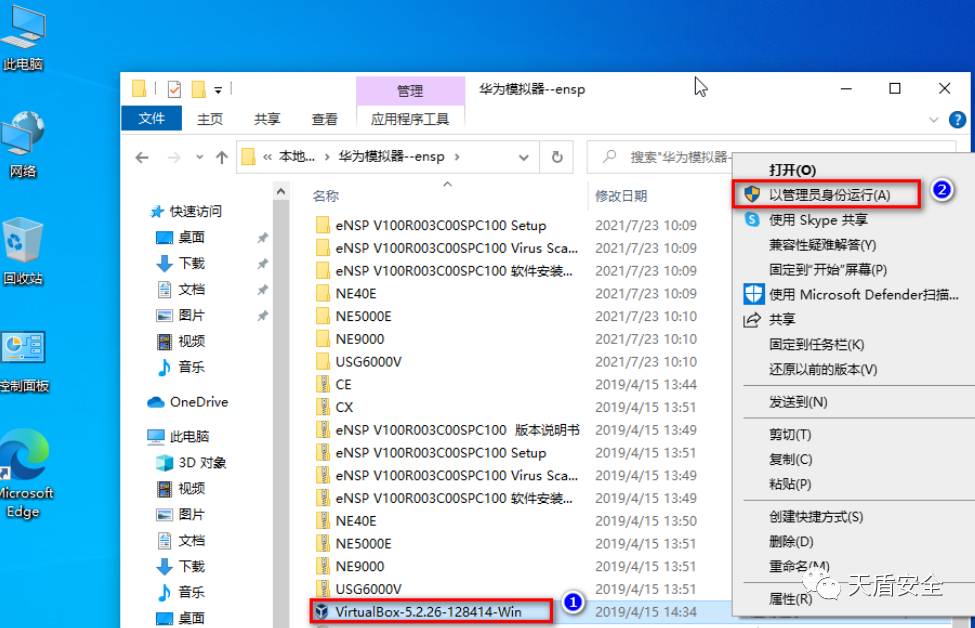Screen dimensions: 975x628
Task: Open the Recycle Bin (回收站) desktop icon
Action: tap(23, 252)
